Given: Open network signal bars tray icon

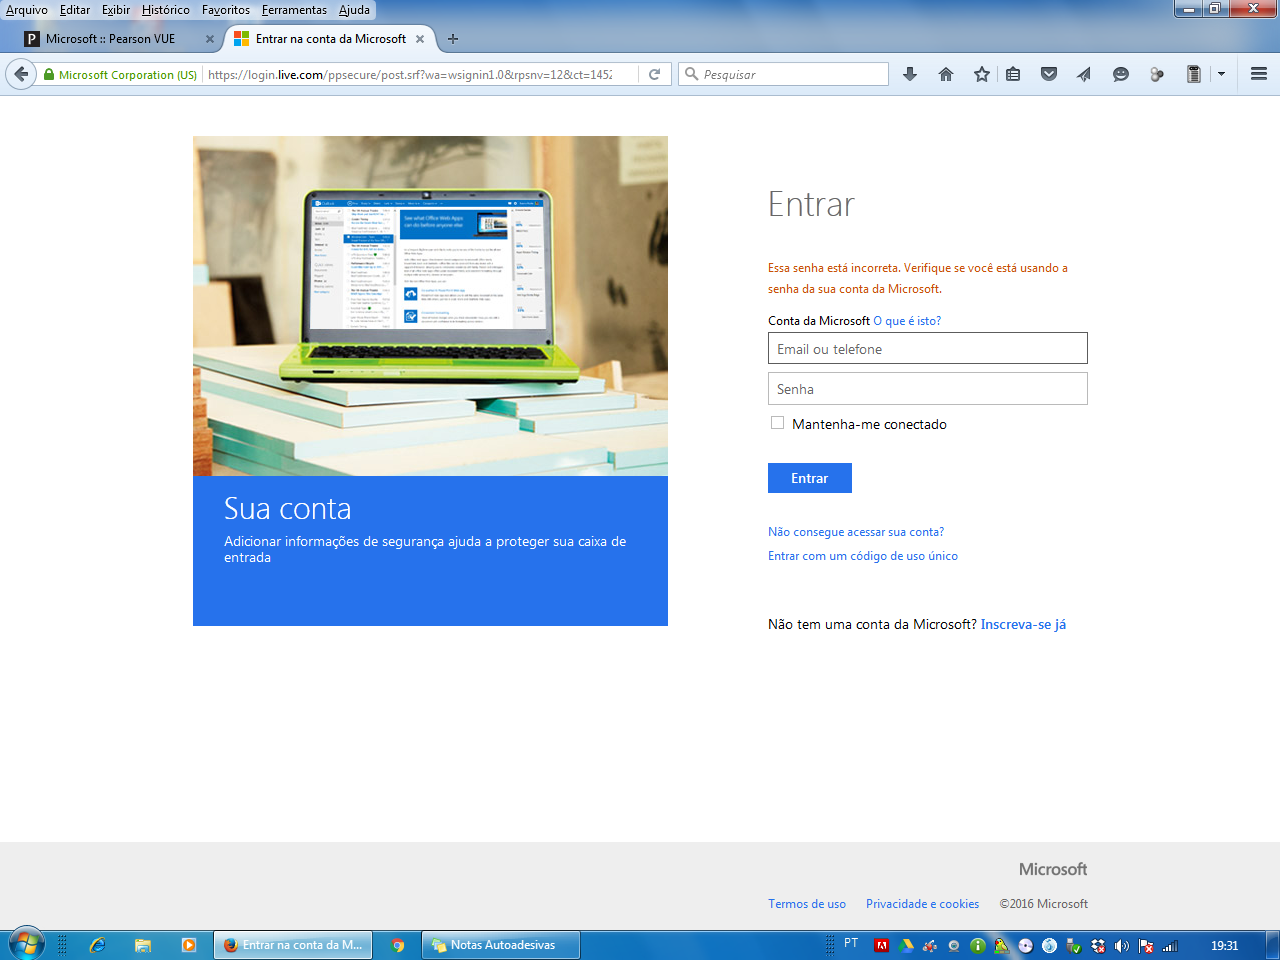Looking at the screenshot, I should 1170,945.
